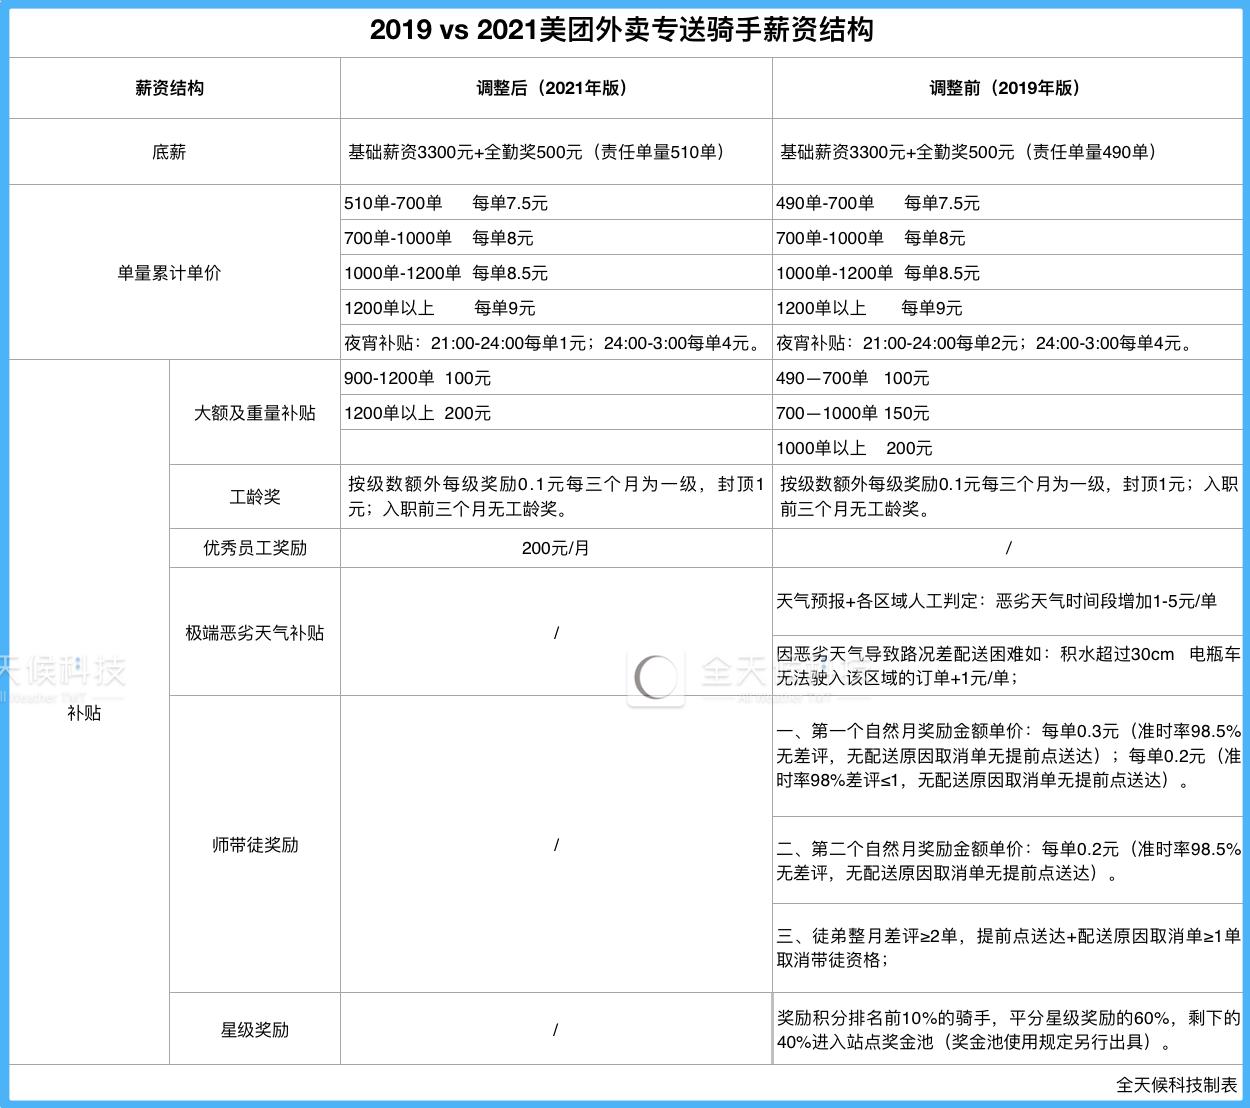Click the 大额及重量补贴 row label
This screenshot has height=1108, width=1250.
point(254,413)
